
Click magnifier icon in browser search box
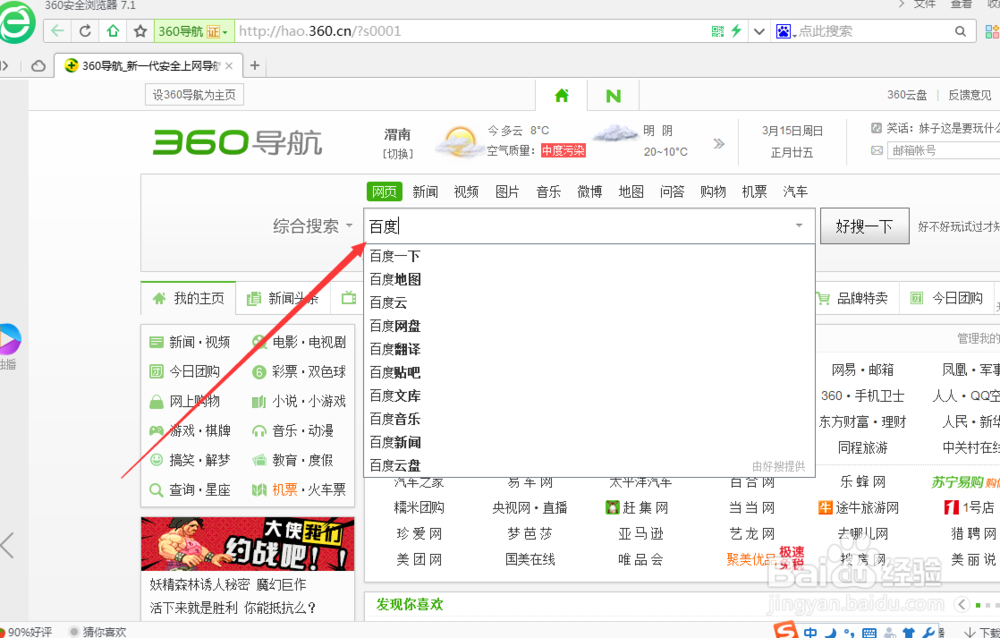click(960, 31)
